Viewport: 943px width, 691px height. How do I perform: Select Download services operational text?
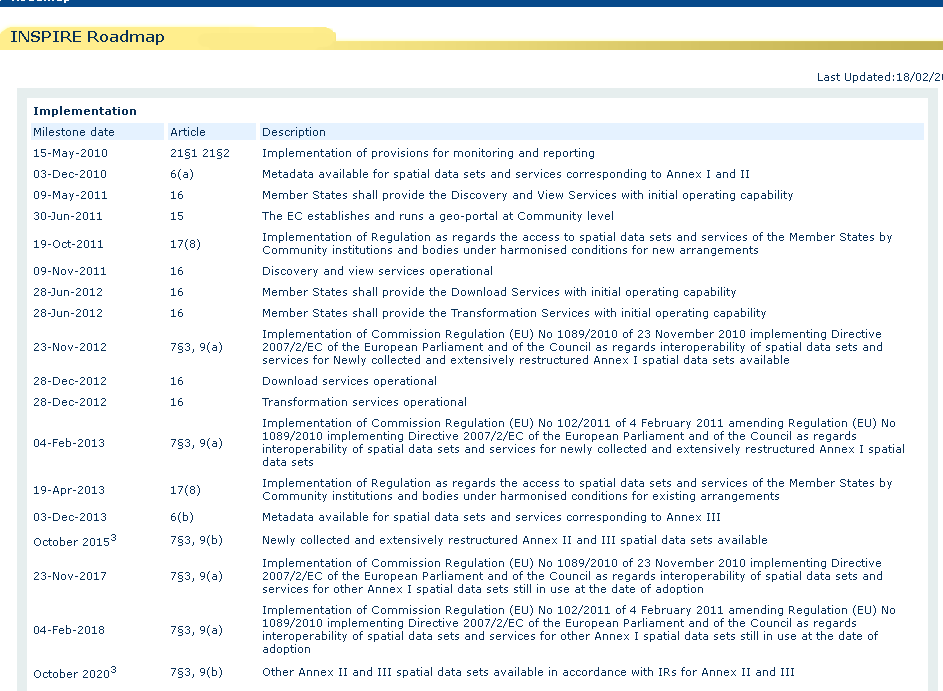(349, 381)
